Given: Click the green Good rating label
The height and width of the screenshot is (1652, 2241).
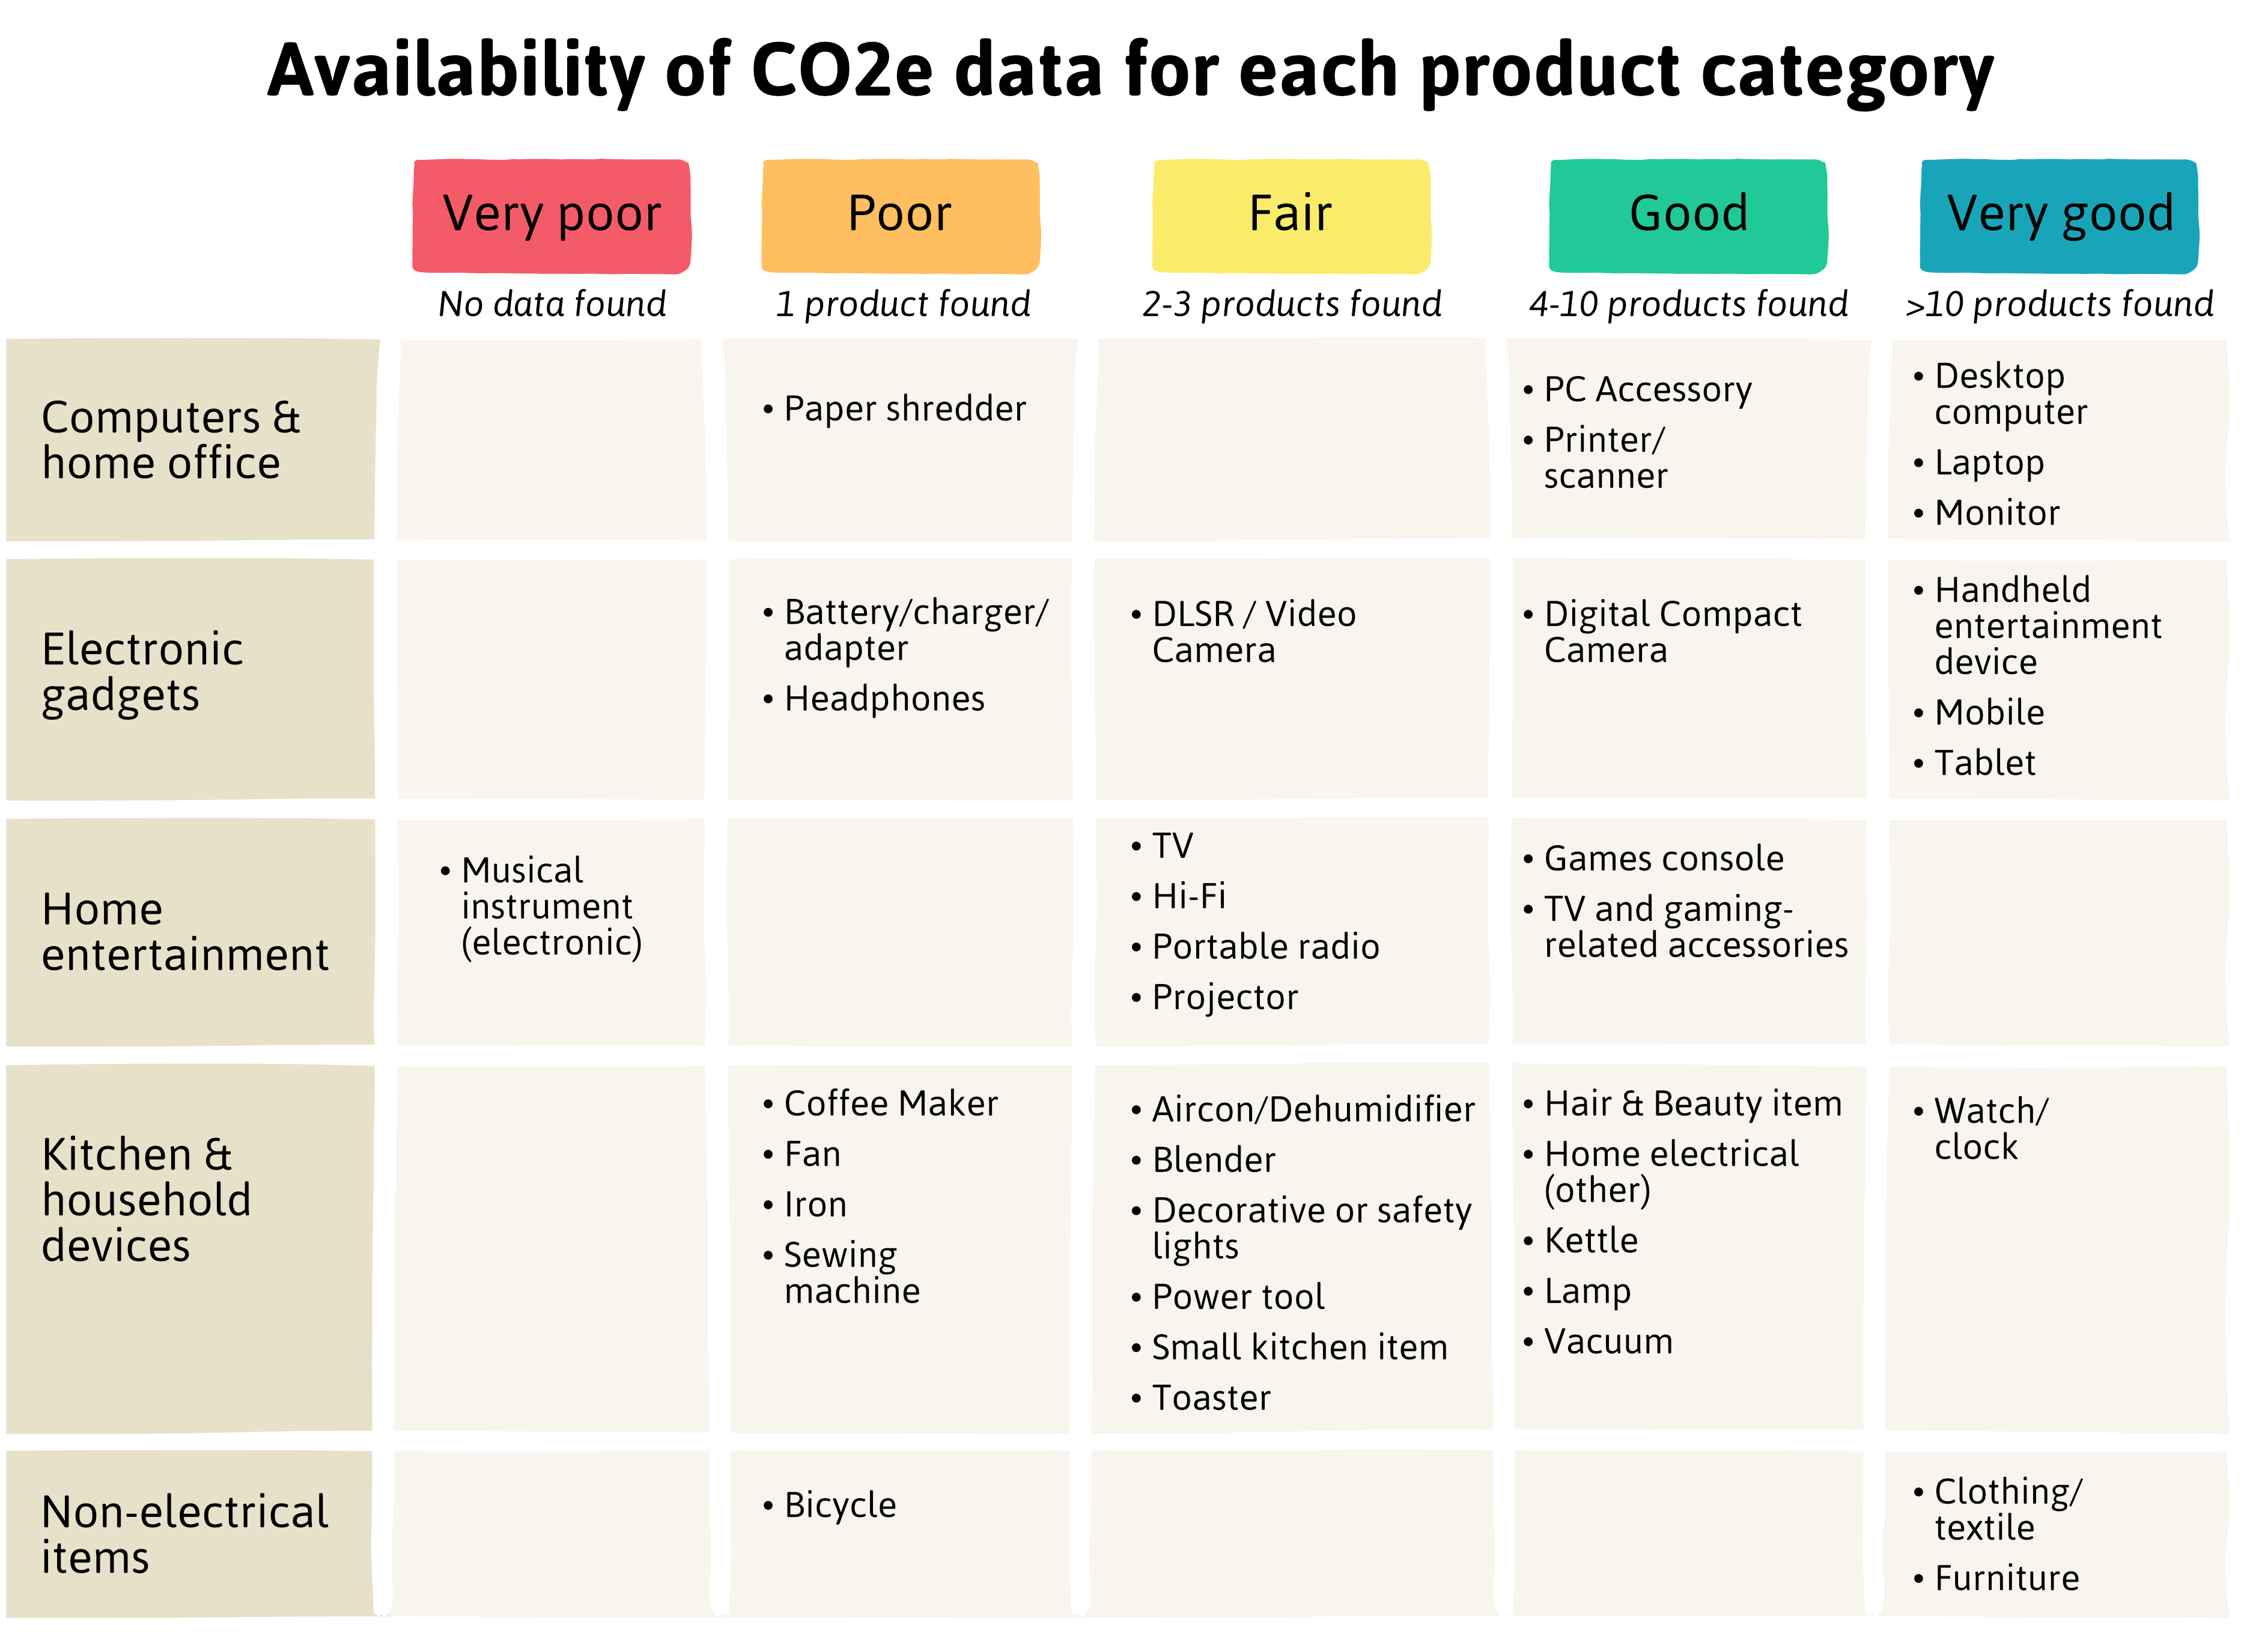Looking at the screenshot, I should coord(1688,215).
